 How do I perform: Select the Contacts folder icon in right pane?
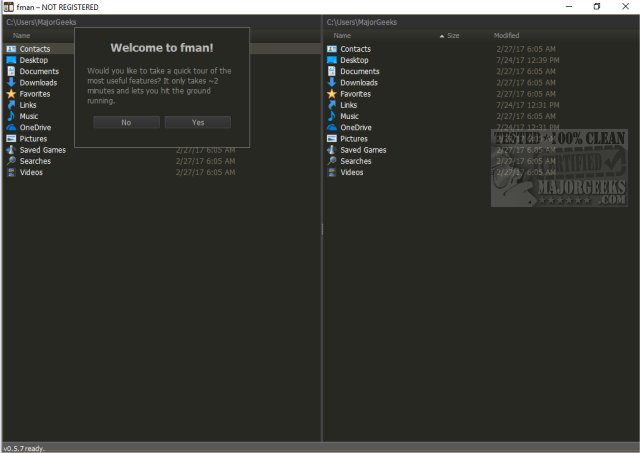point(331,49)
